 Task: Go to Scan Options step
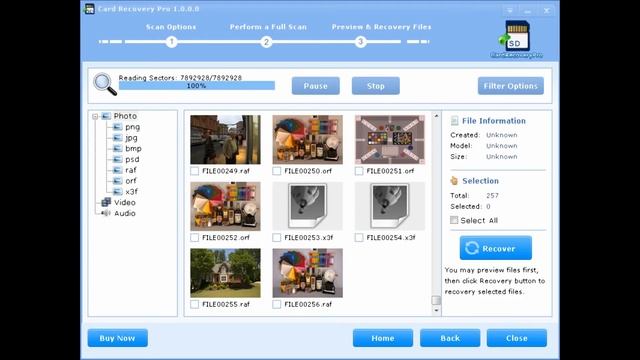pos(171,27)
